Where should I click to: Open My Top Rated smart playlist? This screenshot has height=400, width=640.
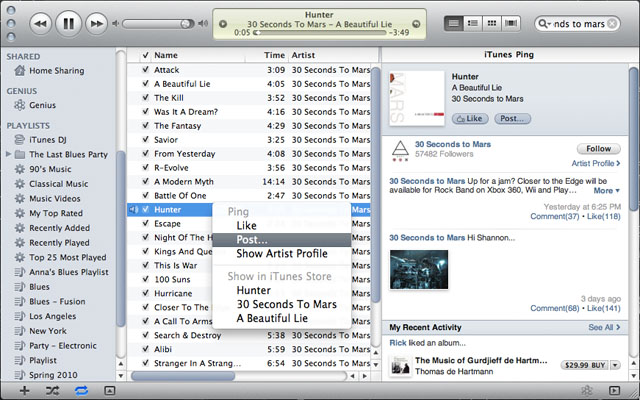tap(56, 213)
